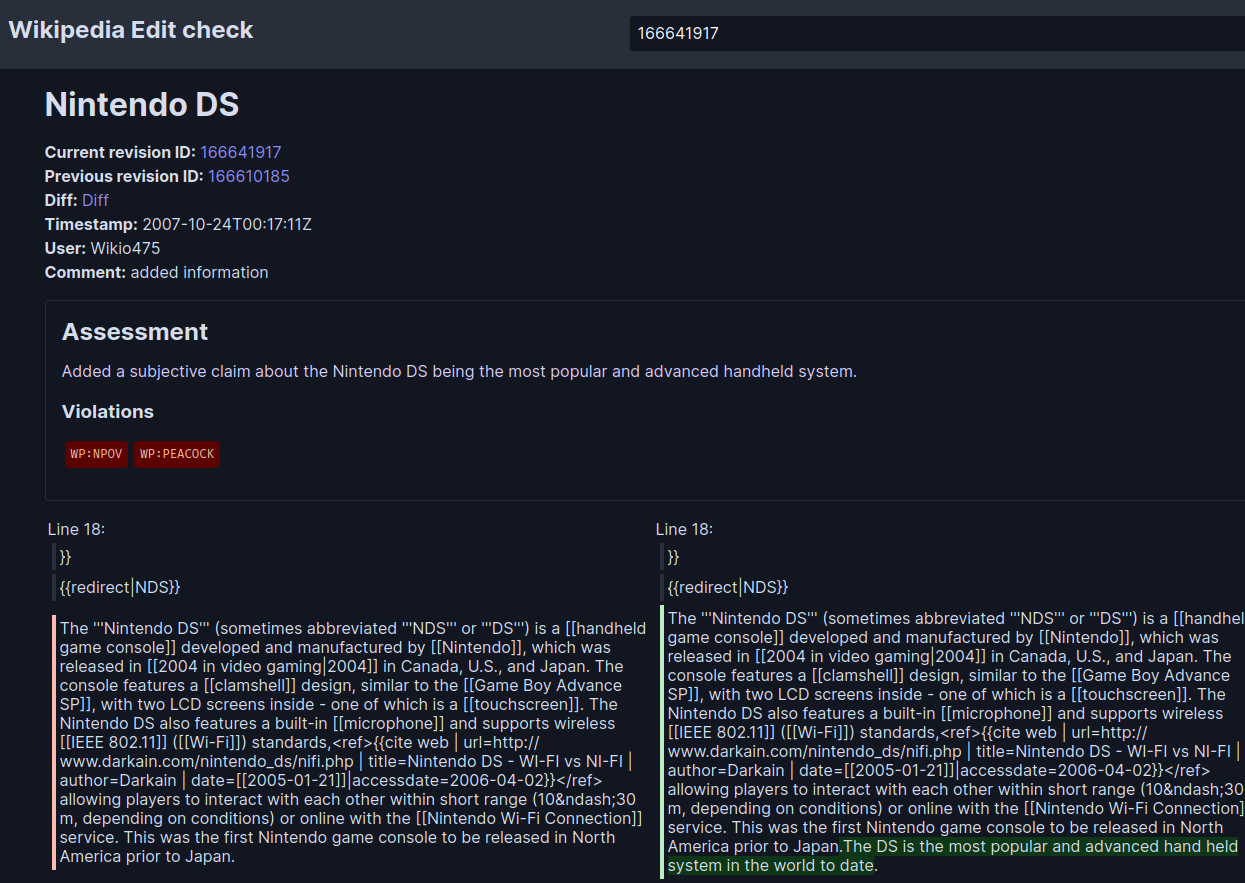Select the WP:NPOV violation tag
Screen dimensions: 1245x883
click(96, 454)
